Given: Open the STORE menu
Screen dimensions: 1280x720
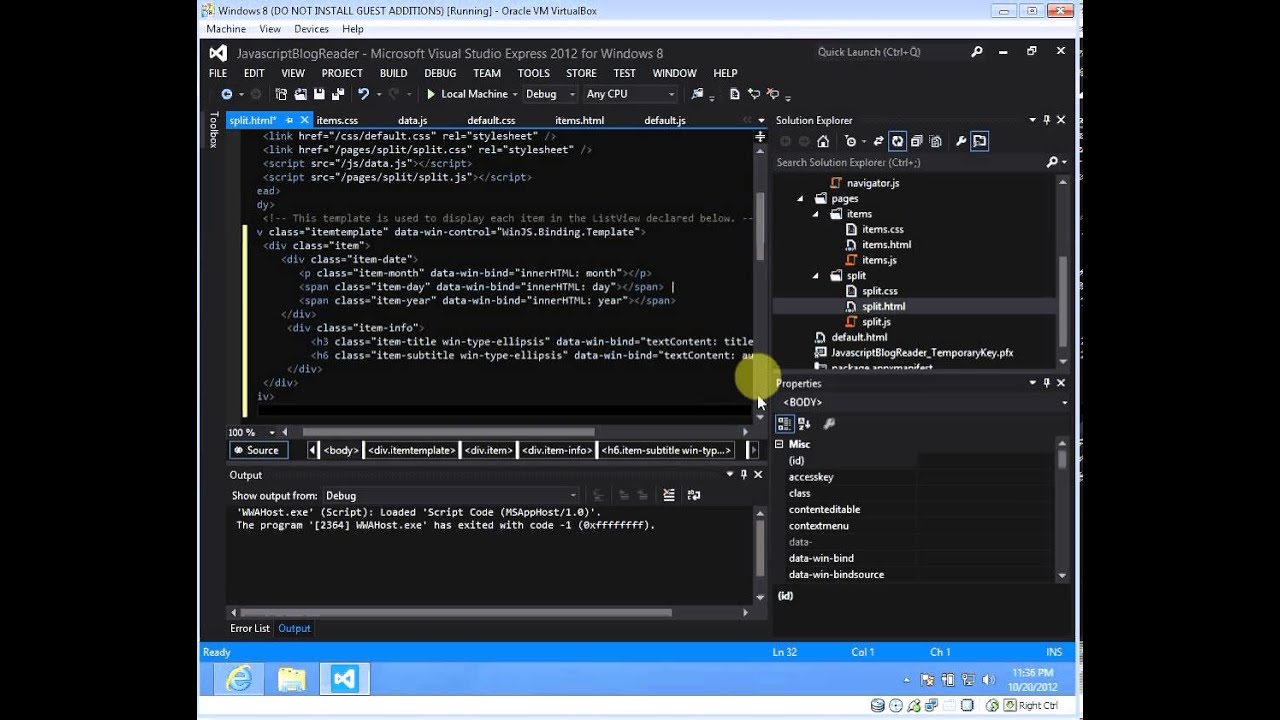Looking at the screenshot, I should tap(581, 73).
